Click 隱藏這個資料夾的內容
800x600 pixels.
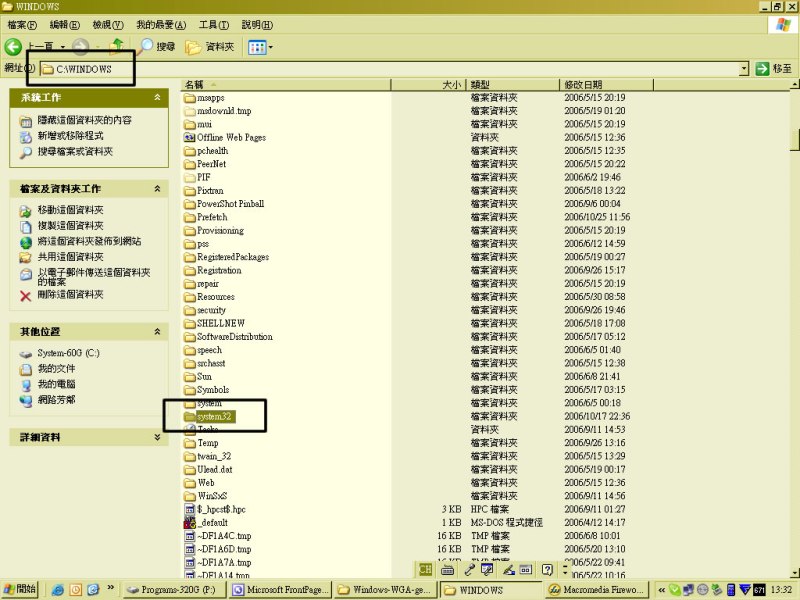point(84,120)
